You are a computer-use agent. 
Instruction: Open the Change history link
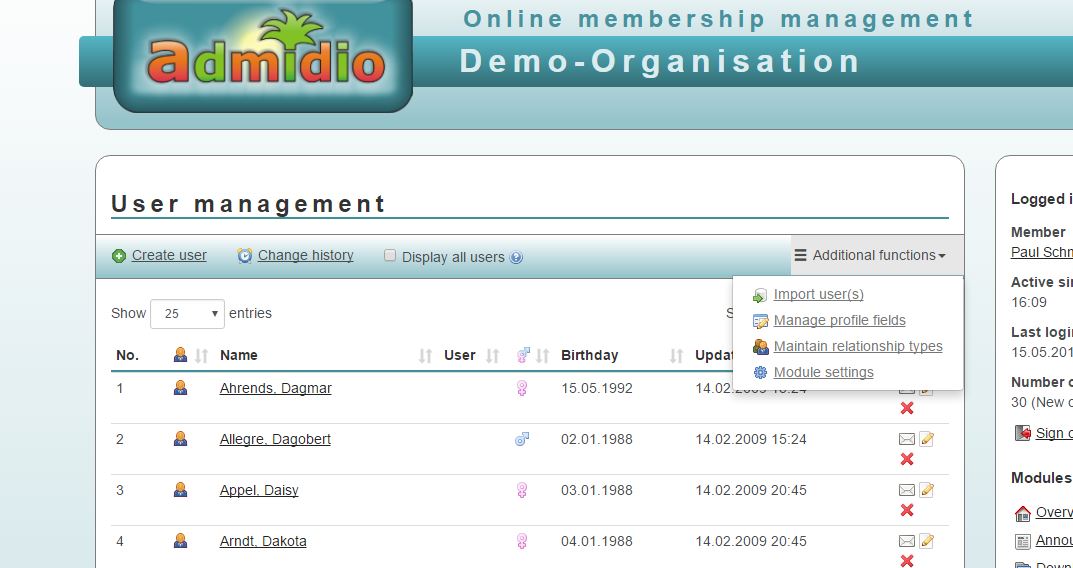(305, 255)
